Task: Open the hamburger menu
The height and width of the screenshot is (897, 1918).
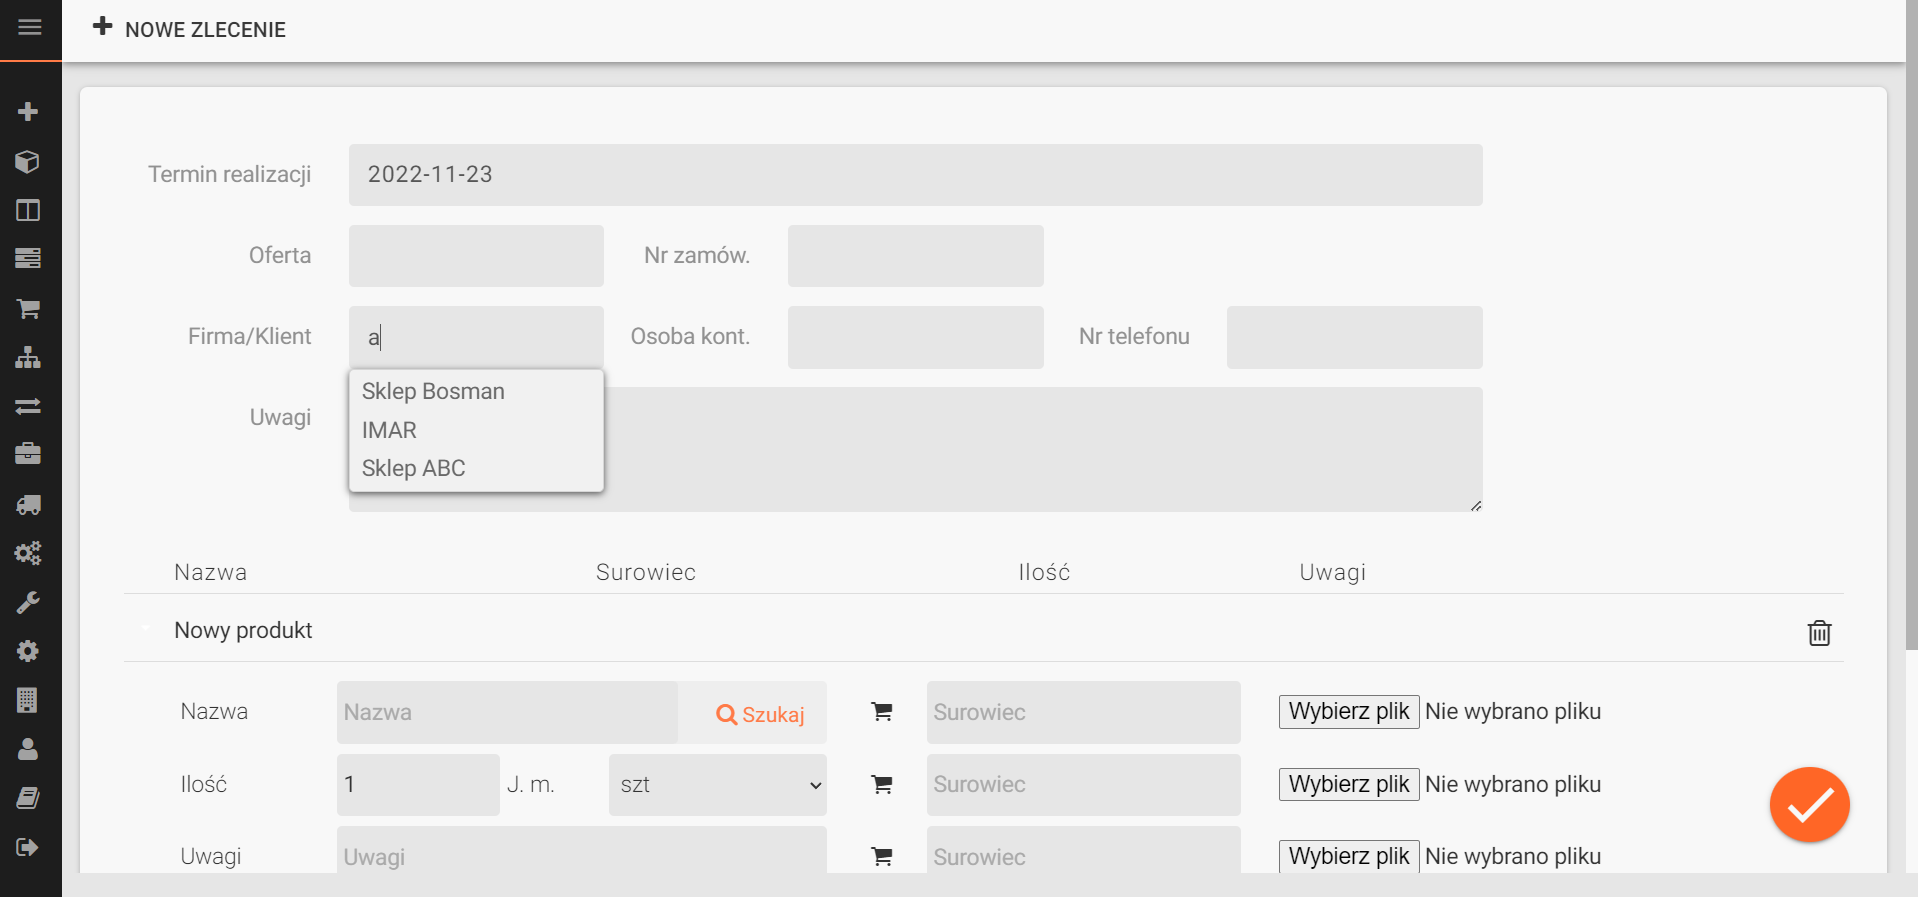Action: [x=30, y=28]
